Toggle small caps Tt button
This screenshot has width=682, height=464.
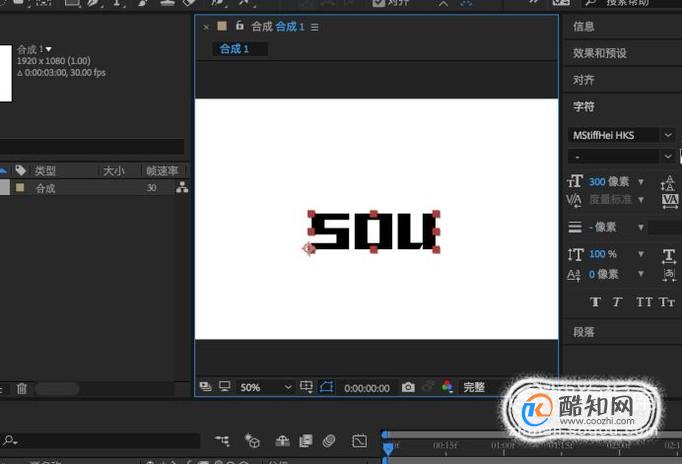pos(666,302)
